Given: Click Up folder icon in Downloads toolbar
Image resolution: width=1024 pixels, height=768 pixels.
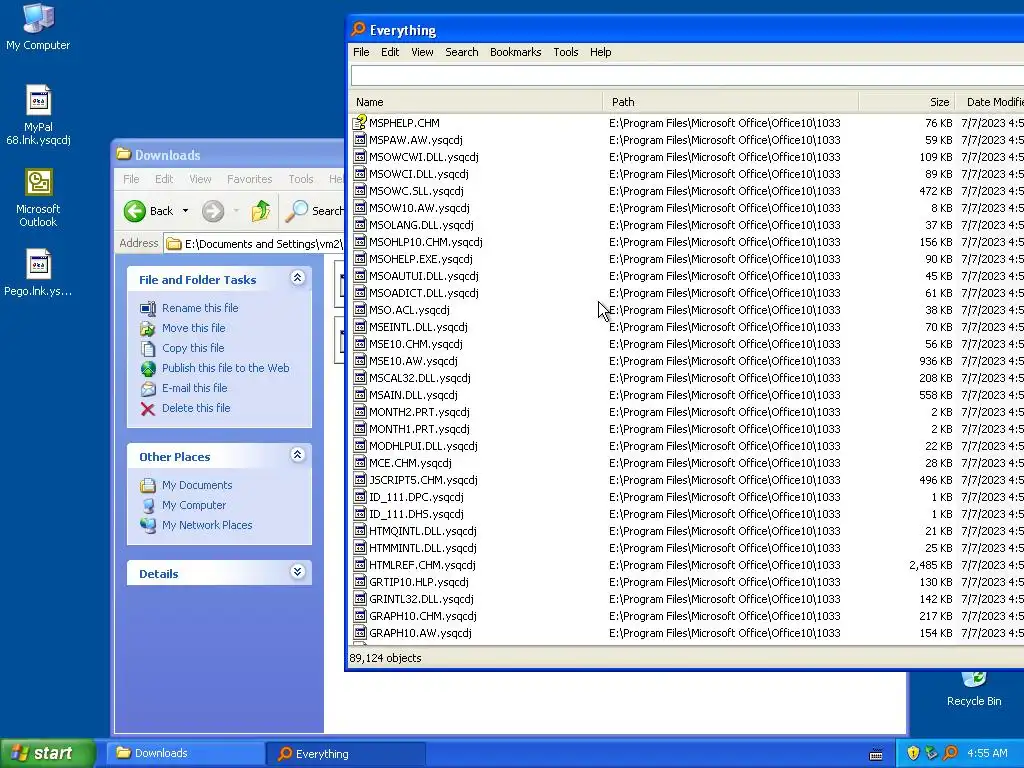Looking at the screenshot, I should tap(261, 211).
